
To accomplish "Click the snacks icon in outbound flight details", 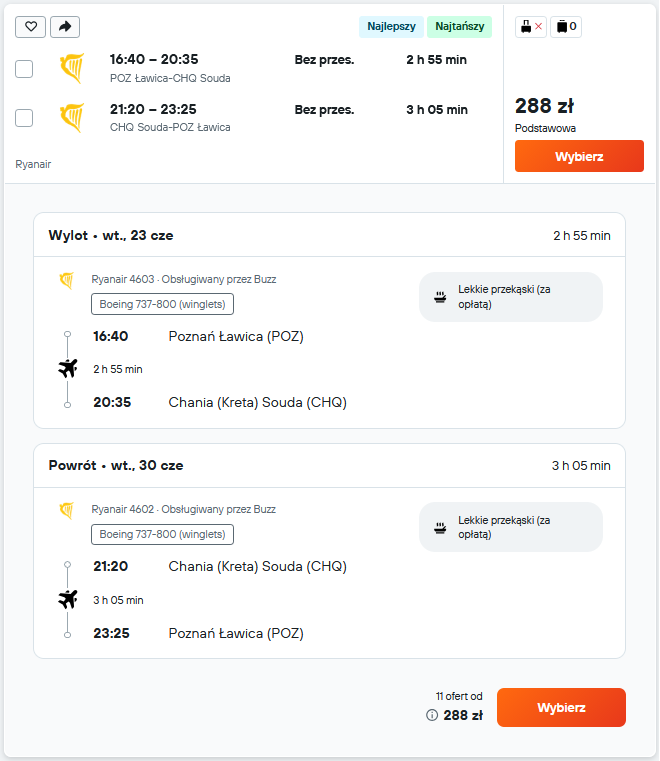I will (440, 297).
